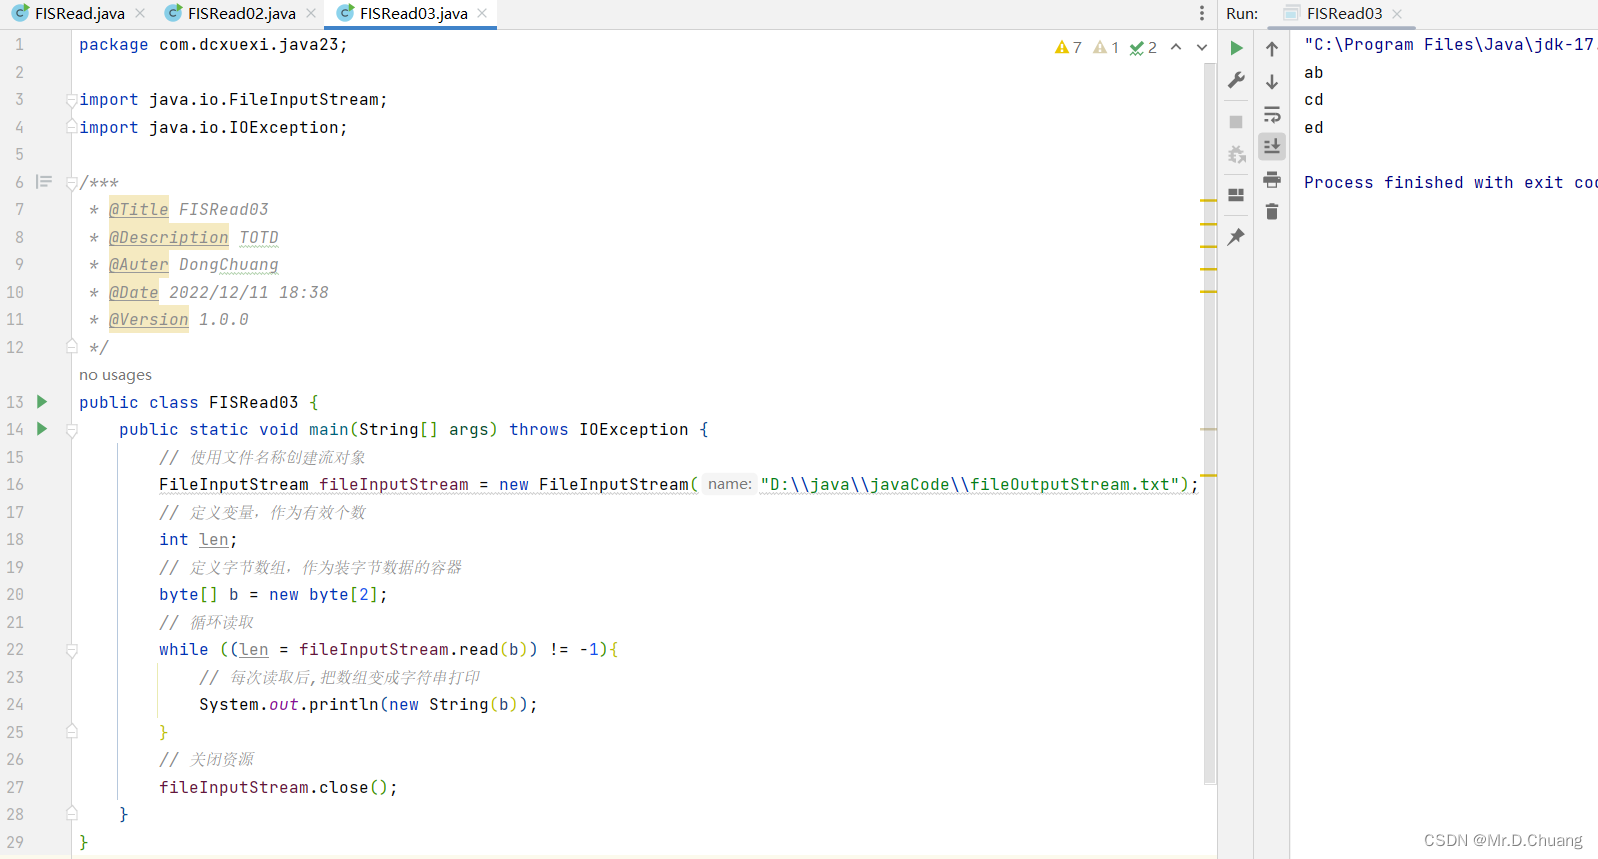Collapse the while loop fold marker
The width and height of the screenshot is (1598, 859).
(x=72, y=650)
